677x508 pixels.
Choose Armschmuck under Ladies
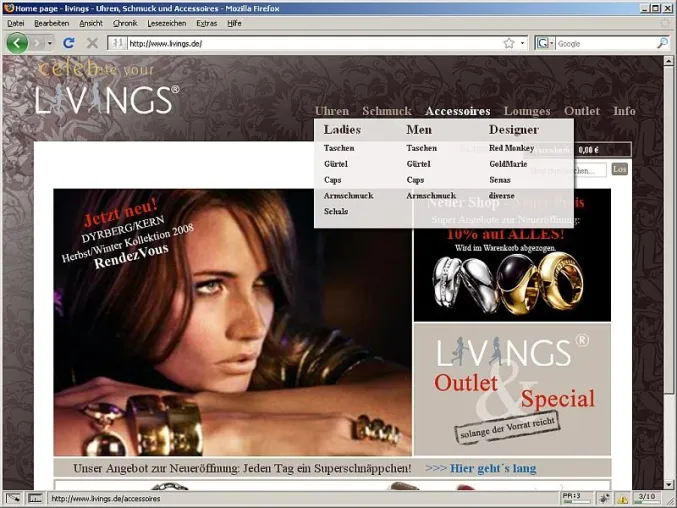click(x=348, y=196)
